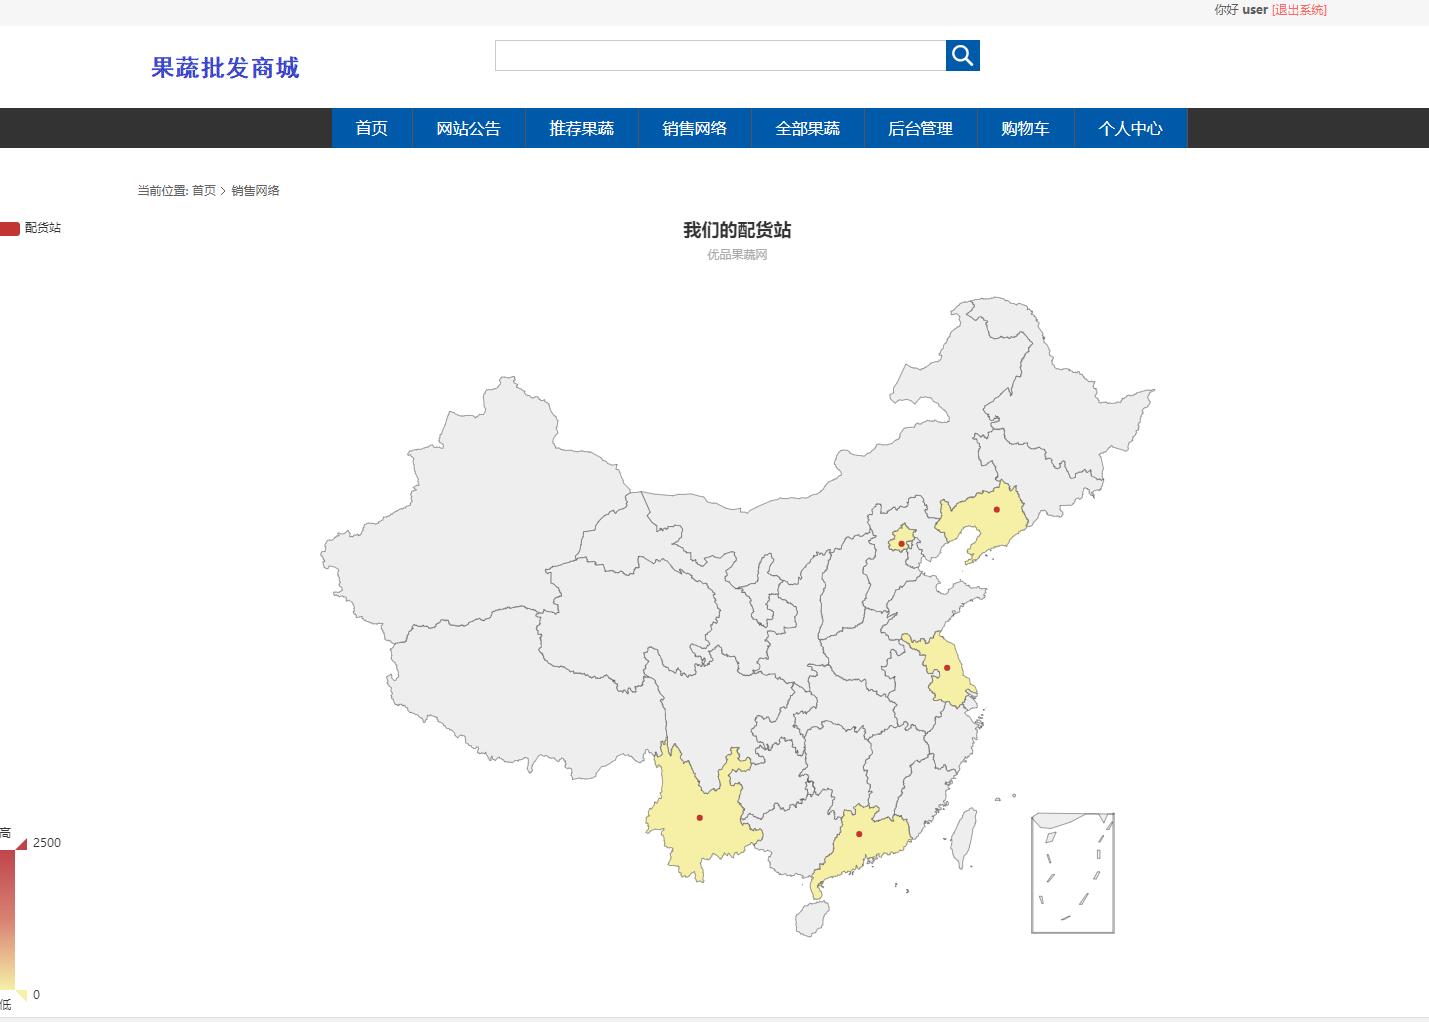Click the 果蔬批发商城 site logo
Screen dimensions: 1429x1022
click(225, 67)
